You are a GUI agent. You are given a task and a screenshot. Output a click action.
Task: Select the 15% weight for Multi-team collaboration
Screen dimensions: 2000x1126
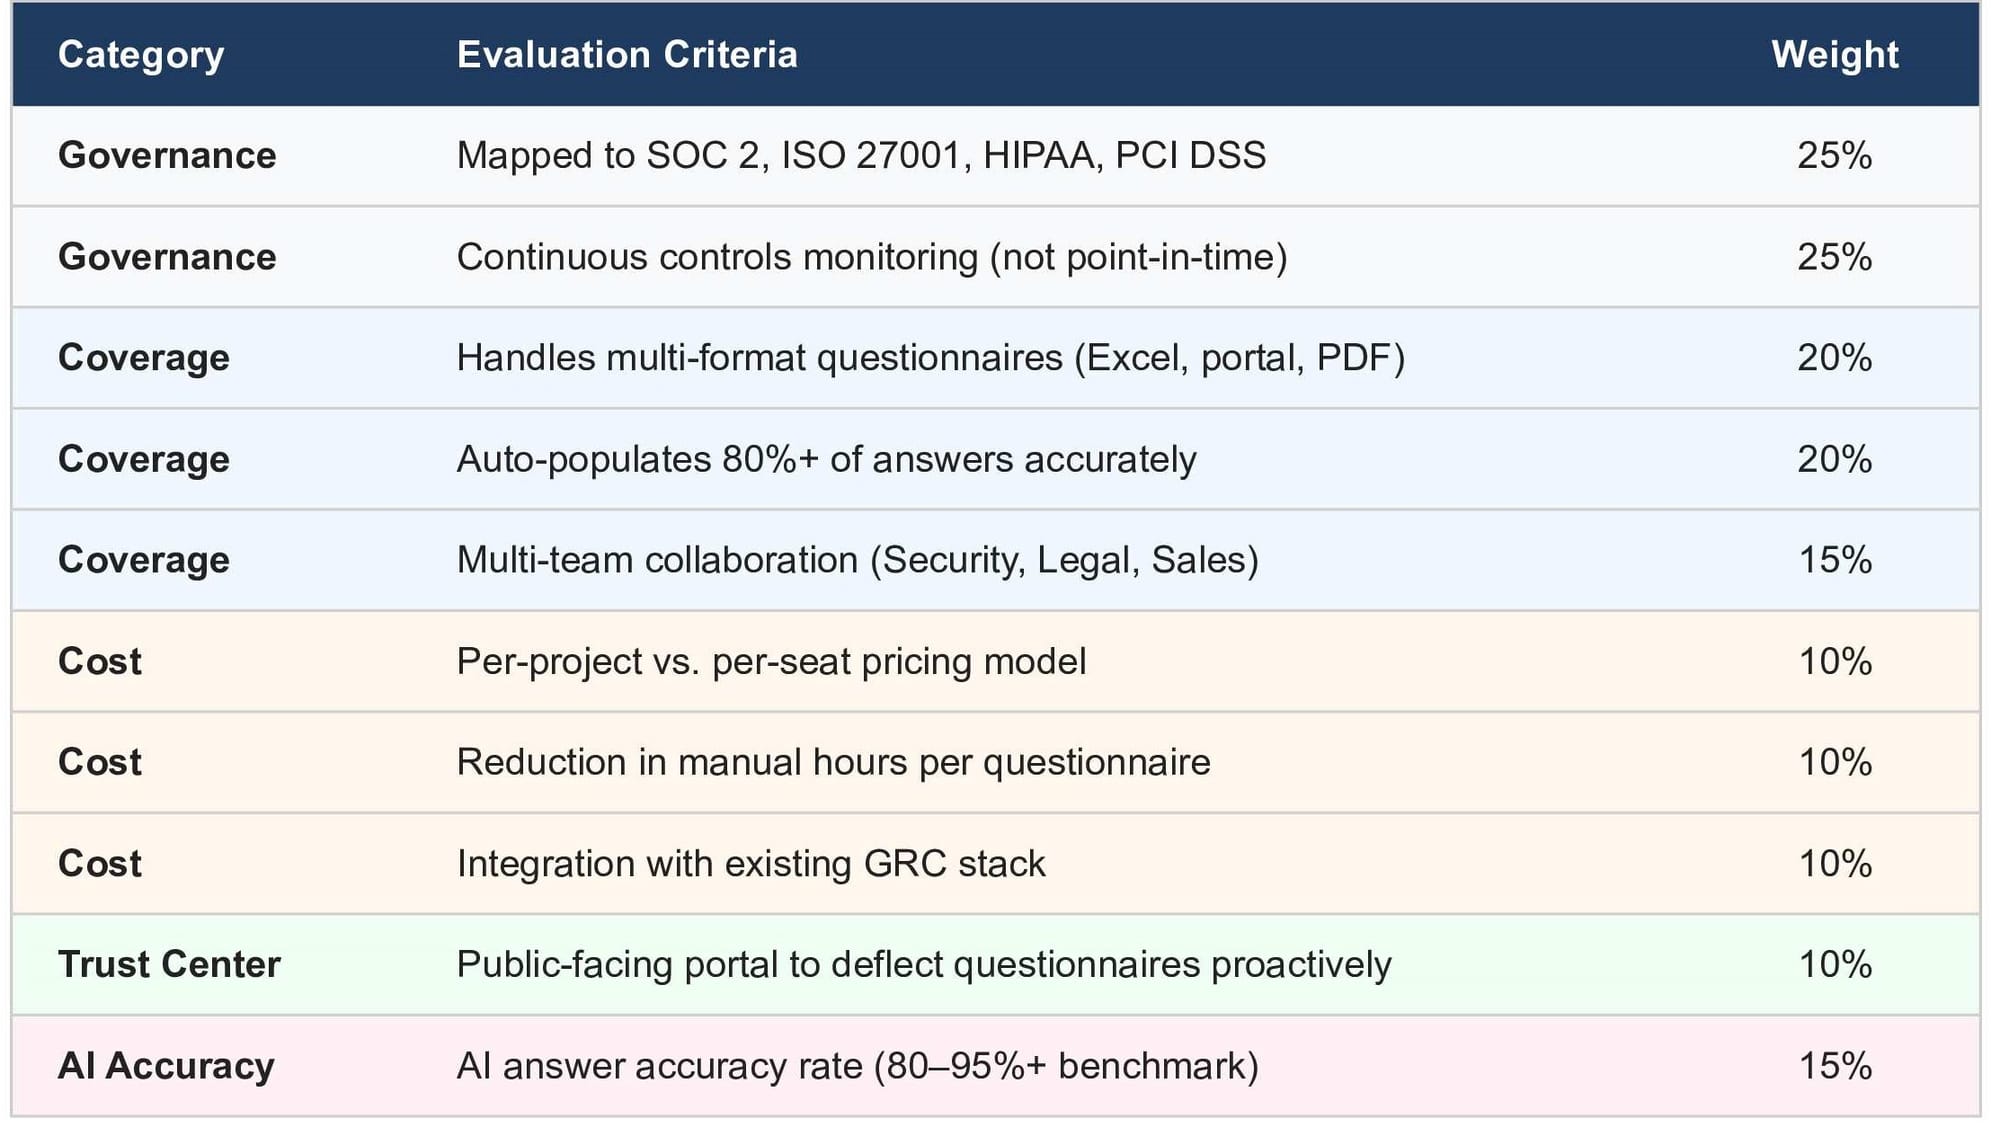(1834, 560)
